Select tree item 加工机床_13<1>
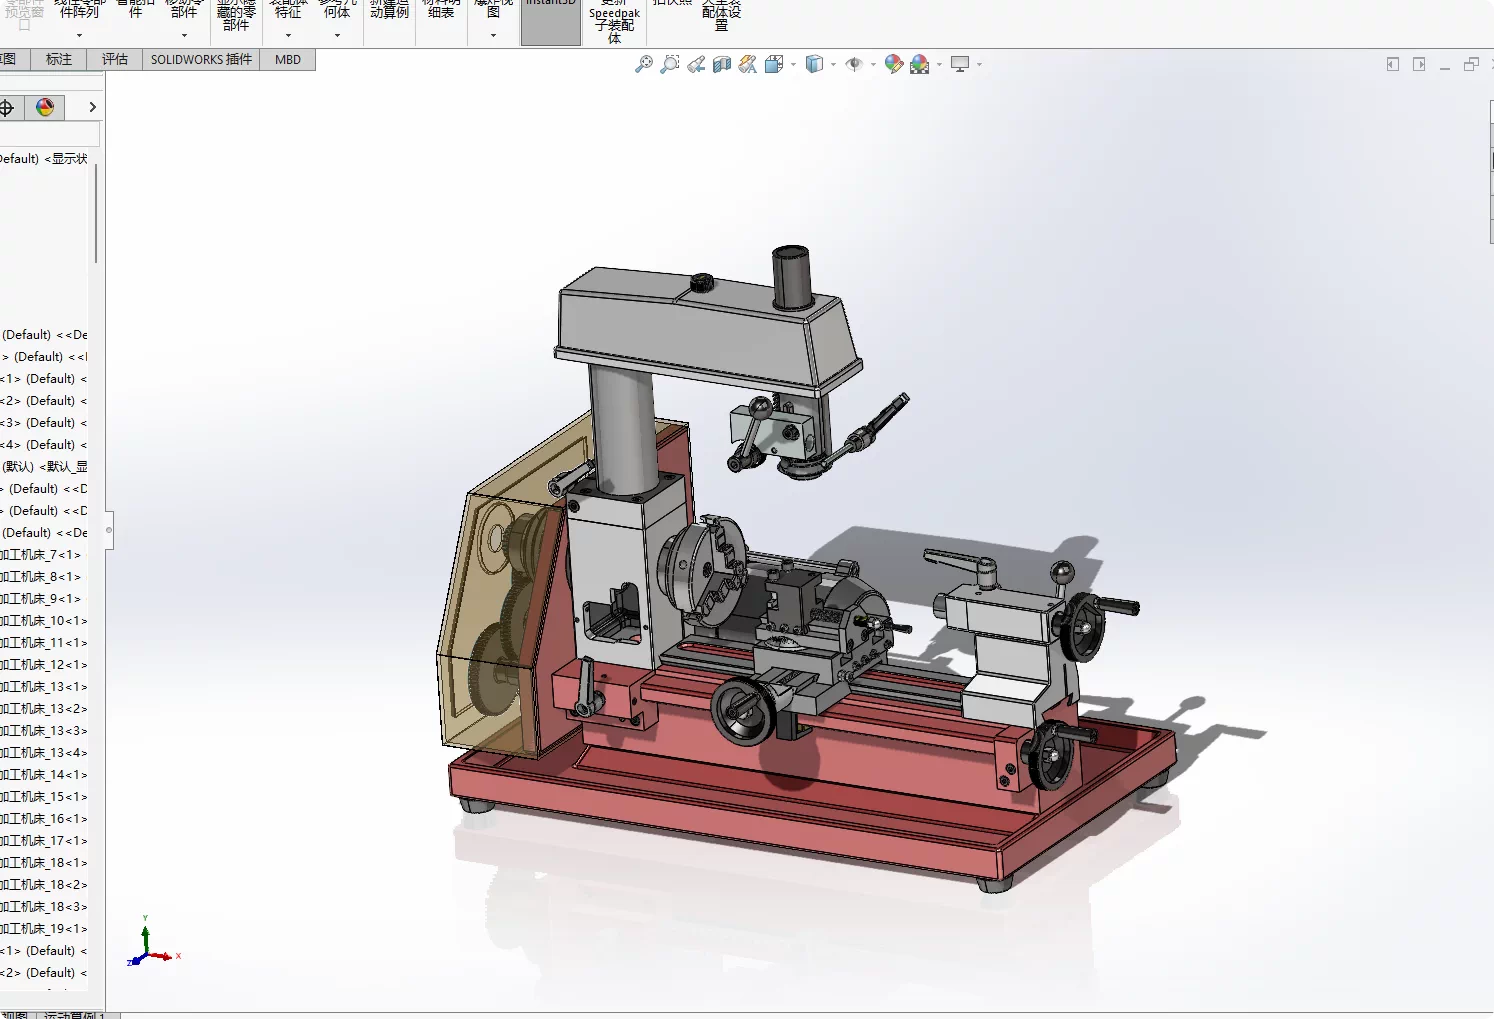Image resolution: width=1494 pixels, height=1019 pixels. coord(43,687)
